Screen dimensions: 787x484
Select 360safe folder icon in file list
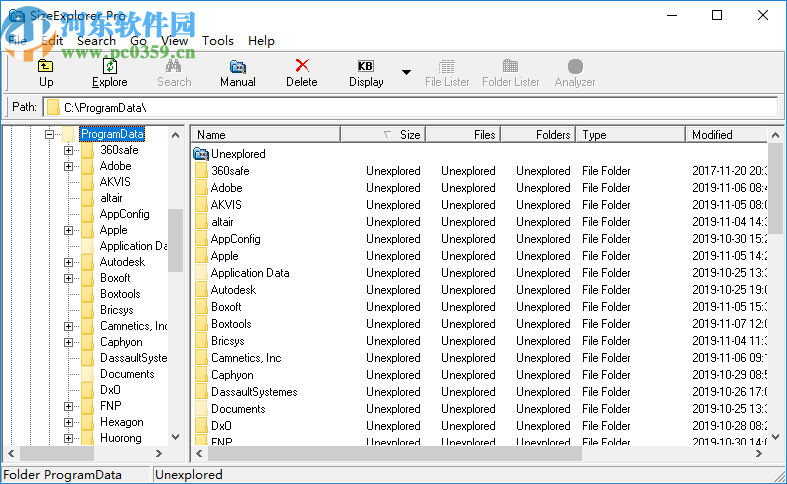tap(201, 171)
